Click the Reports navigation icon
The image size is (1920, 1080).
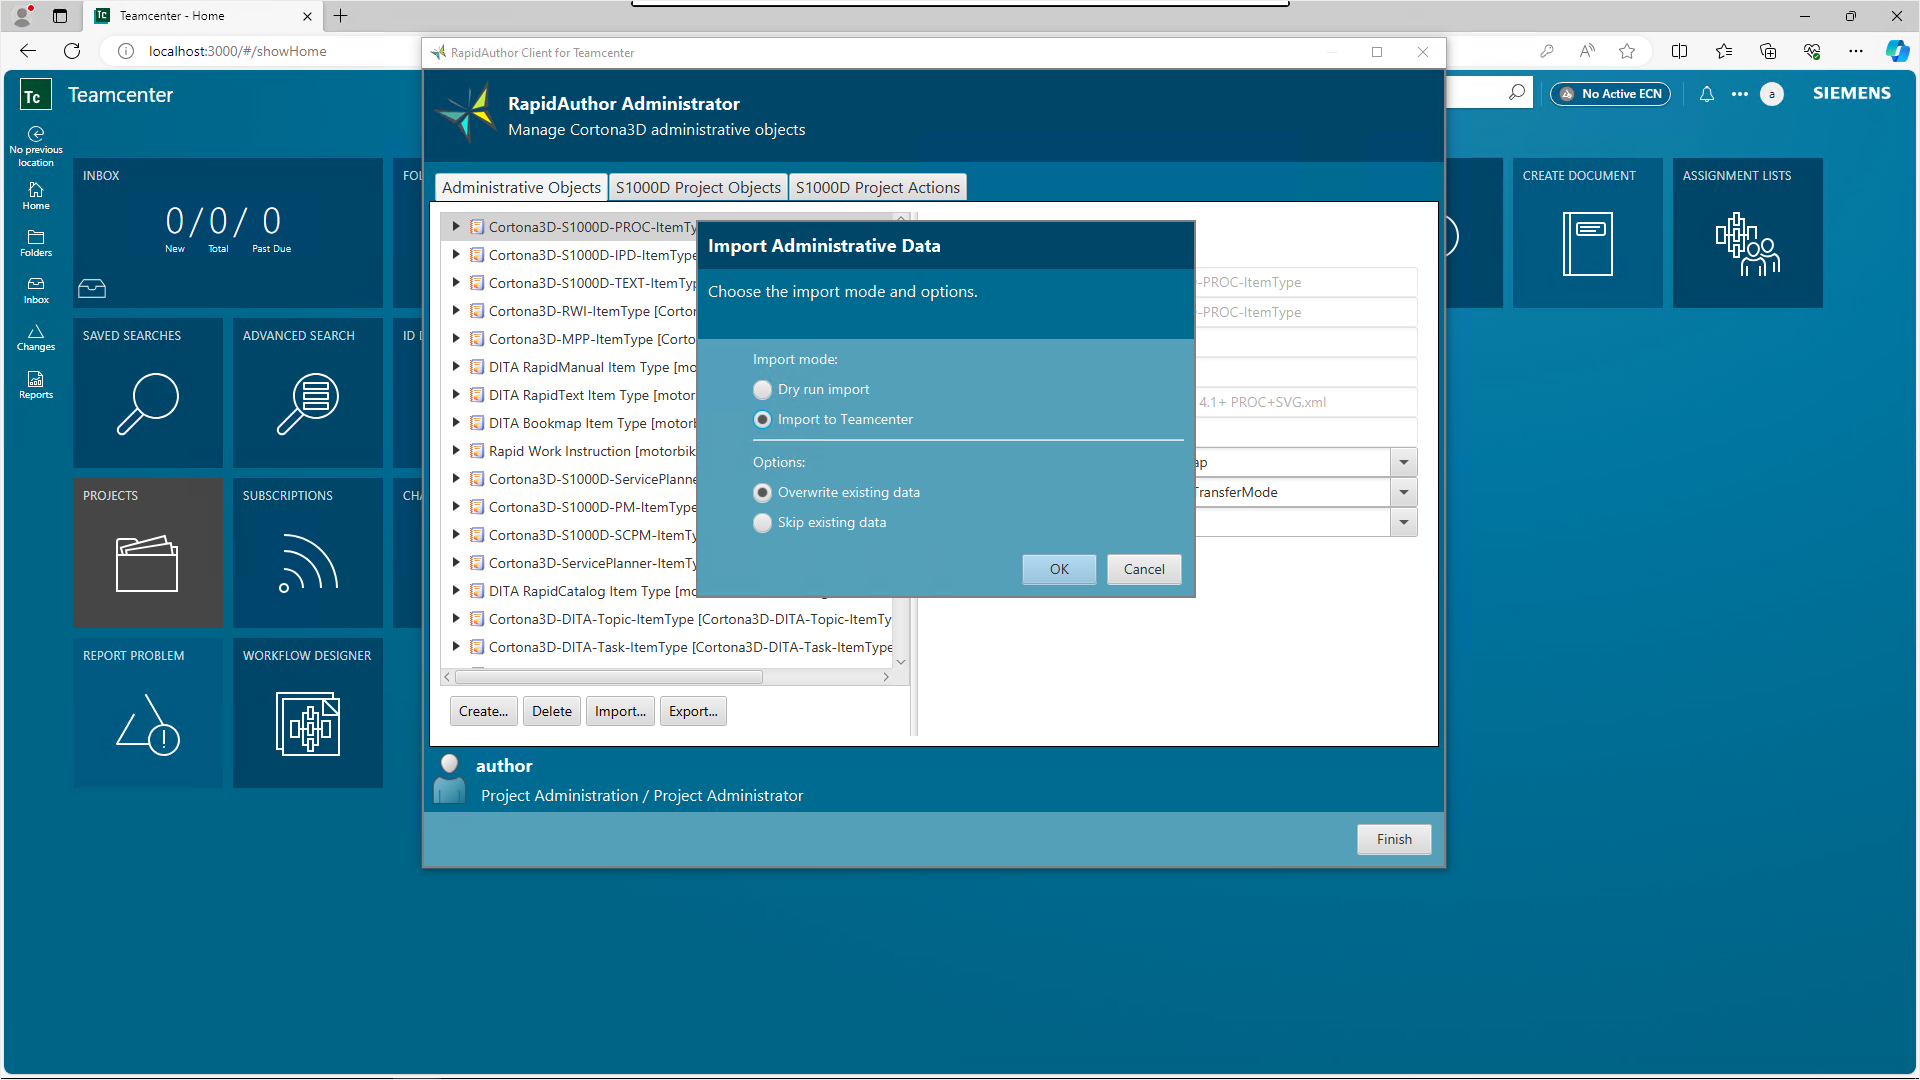36,384
